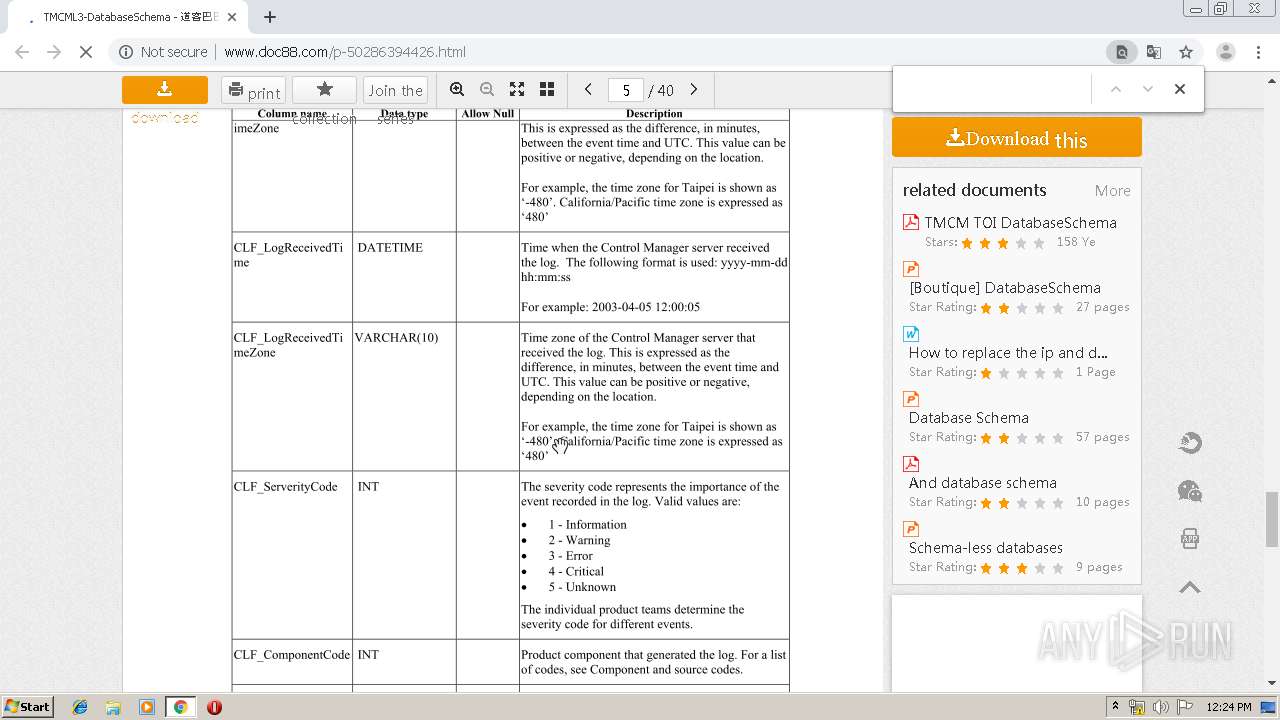Bookmark this page with the star icon
1280x720 pixels.
(x=1186, y=52)
